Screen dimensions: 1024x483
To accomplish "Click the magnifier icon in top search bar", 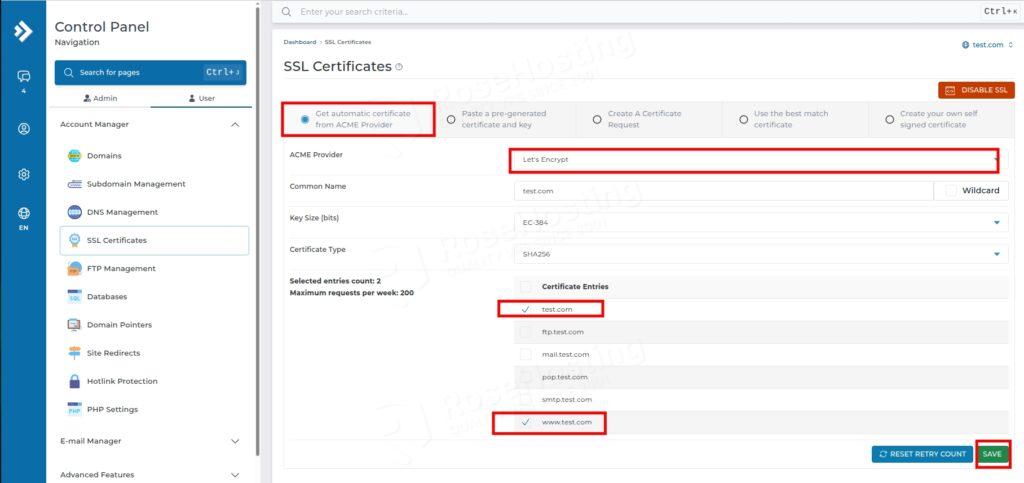I will tap(286, 12).
